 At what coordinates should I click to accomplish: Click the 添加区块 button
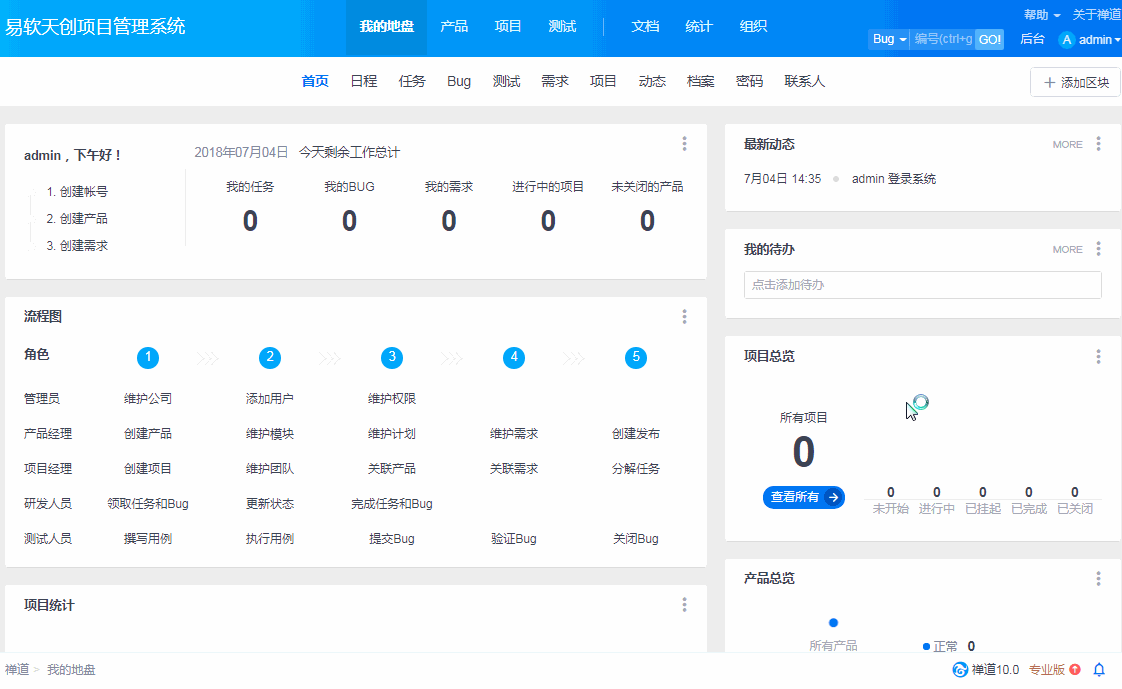coord(1075,83)
